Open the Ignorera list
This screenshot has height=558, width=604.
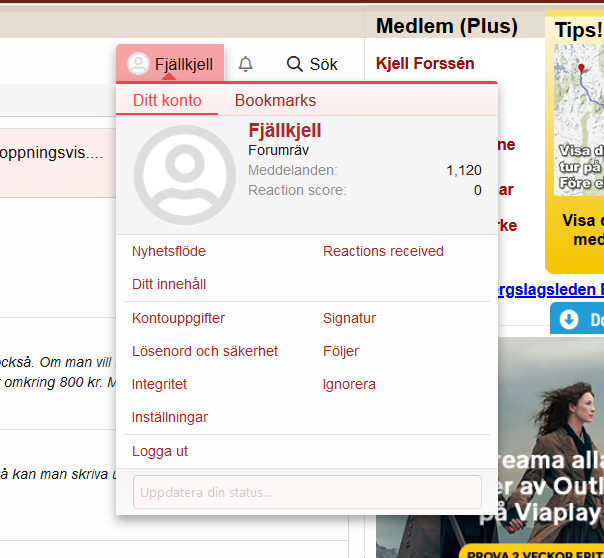coord(349,384)
